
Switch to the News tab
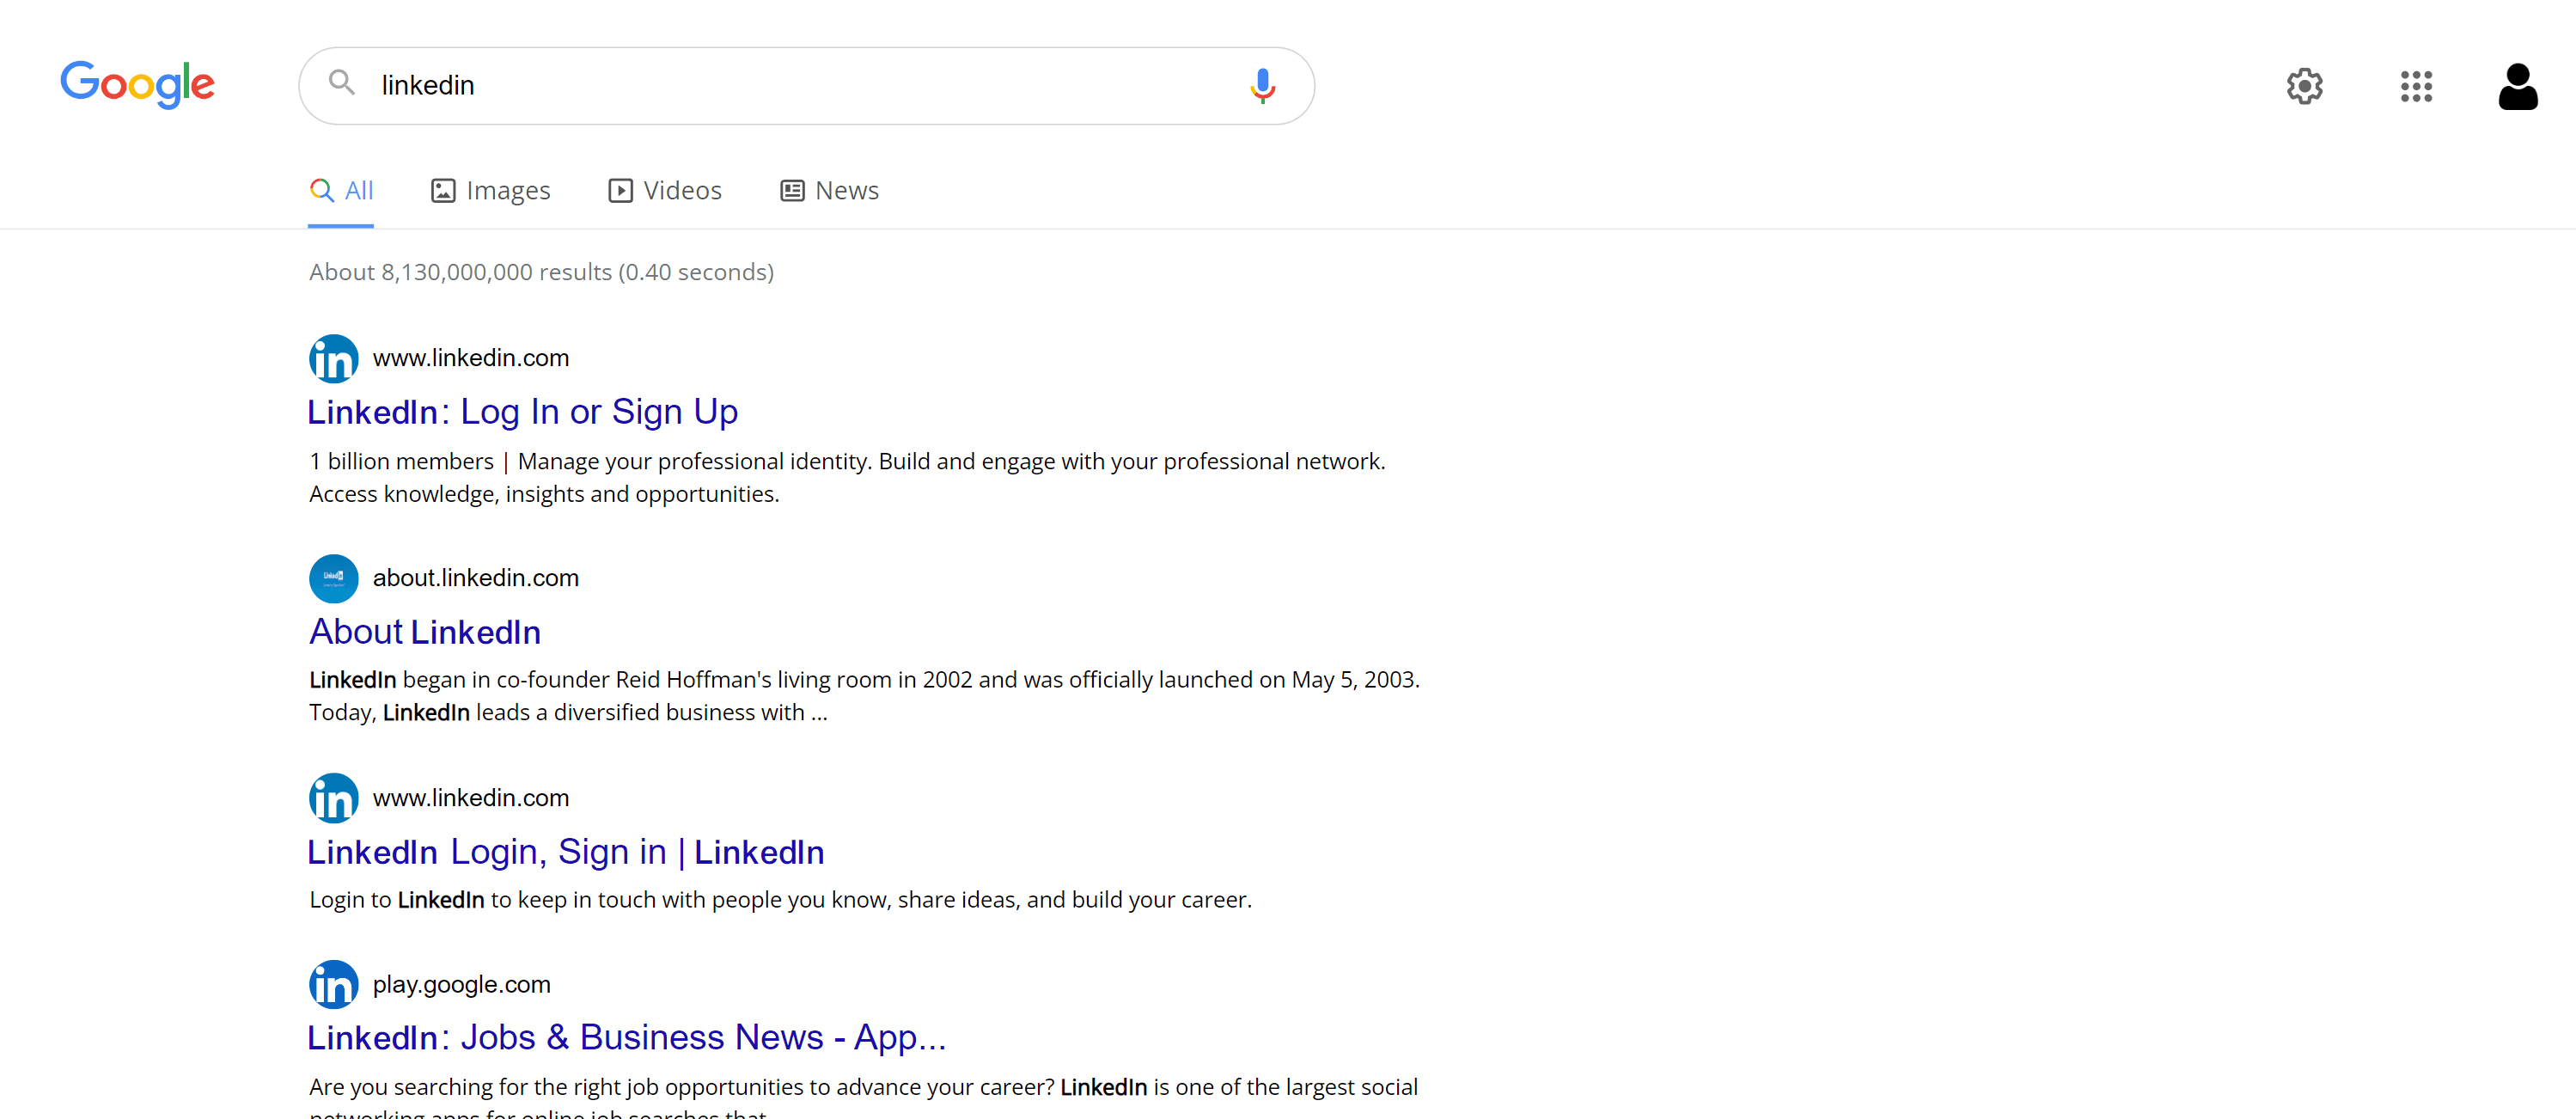click(829, 190)
